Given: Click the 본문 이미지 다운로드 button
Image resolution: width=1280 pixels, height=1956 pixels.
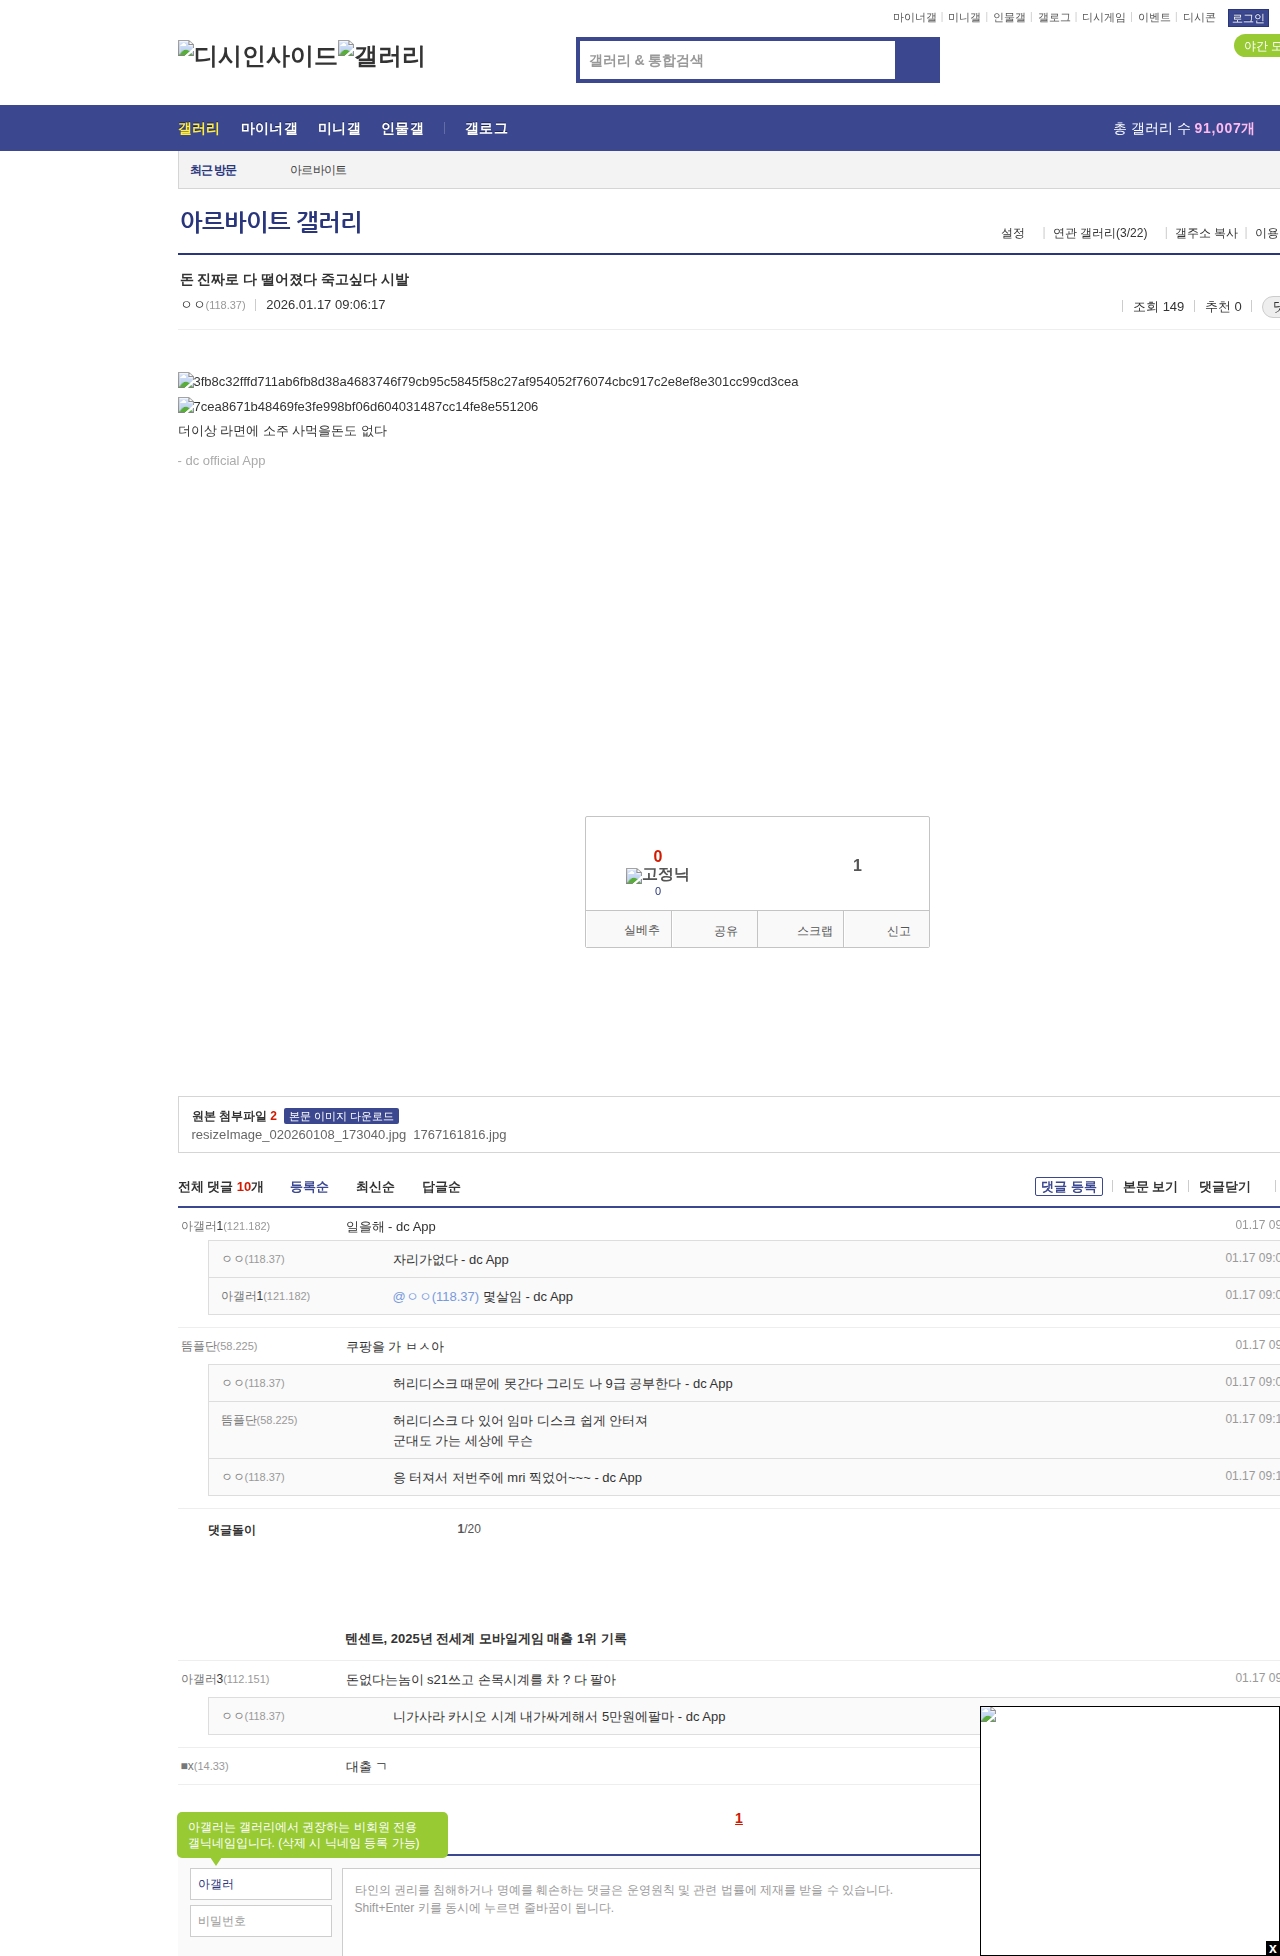Looking at the screenshot, I should pyautogui.click(x=341, y=1116).
